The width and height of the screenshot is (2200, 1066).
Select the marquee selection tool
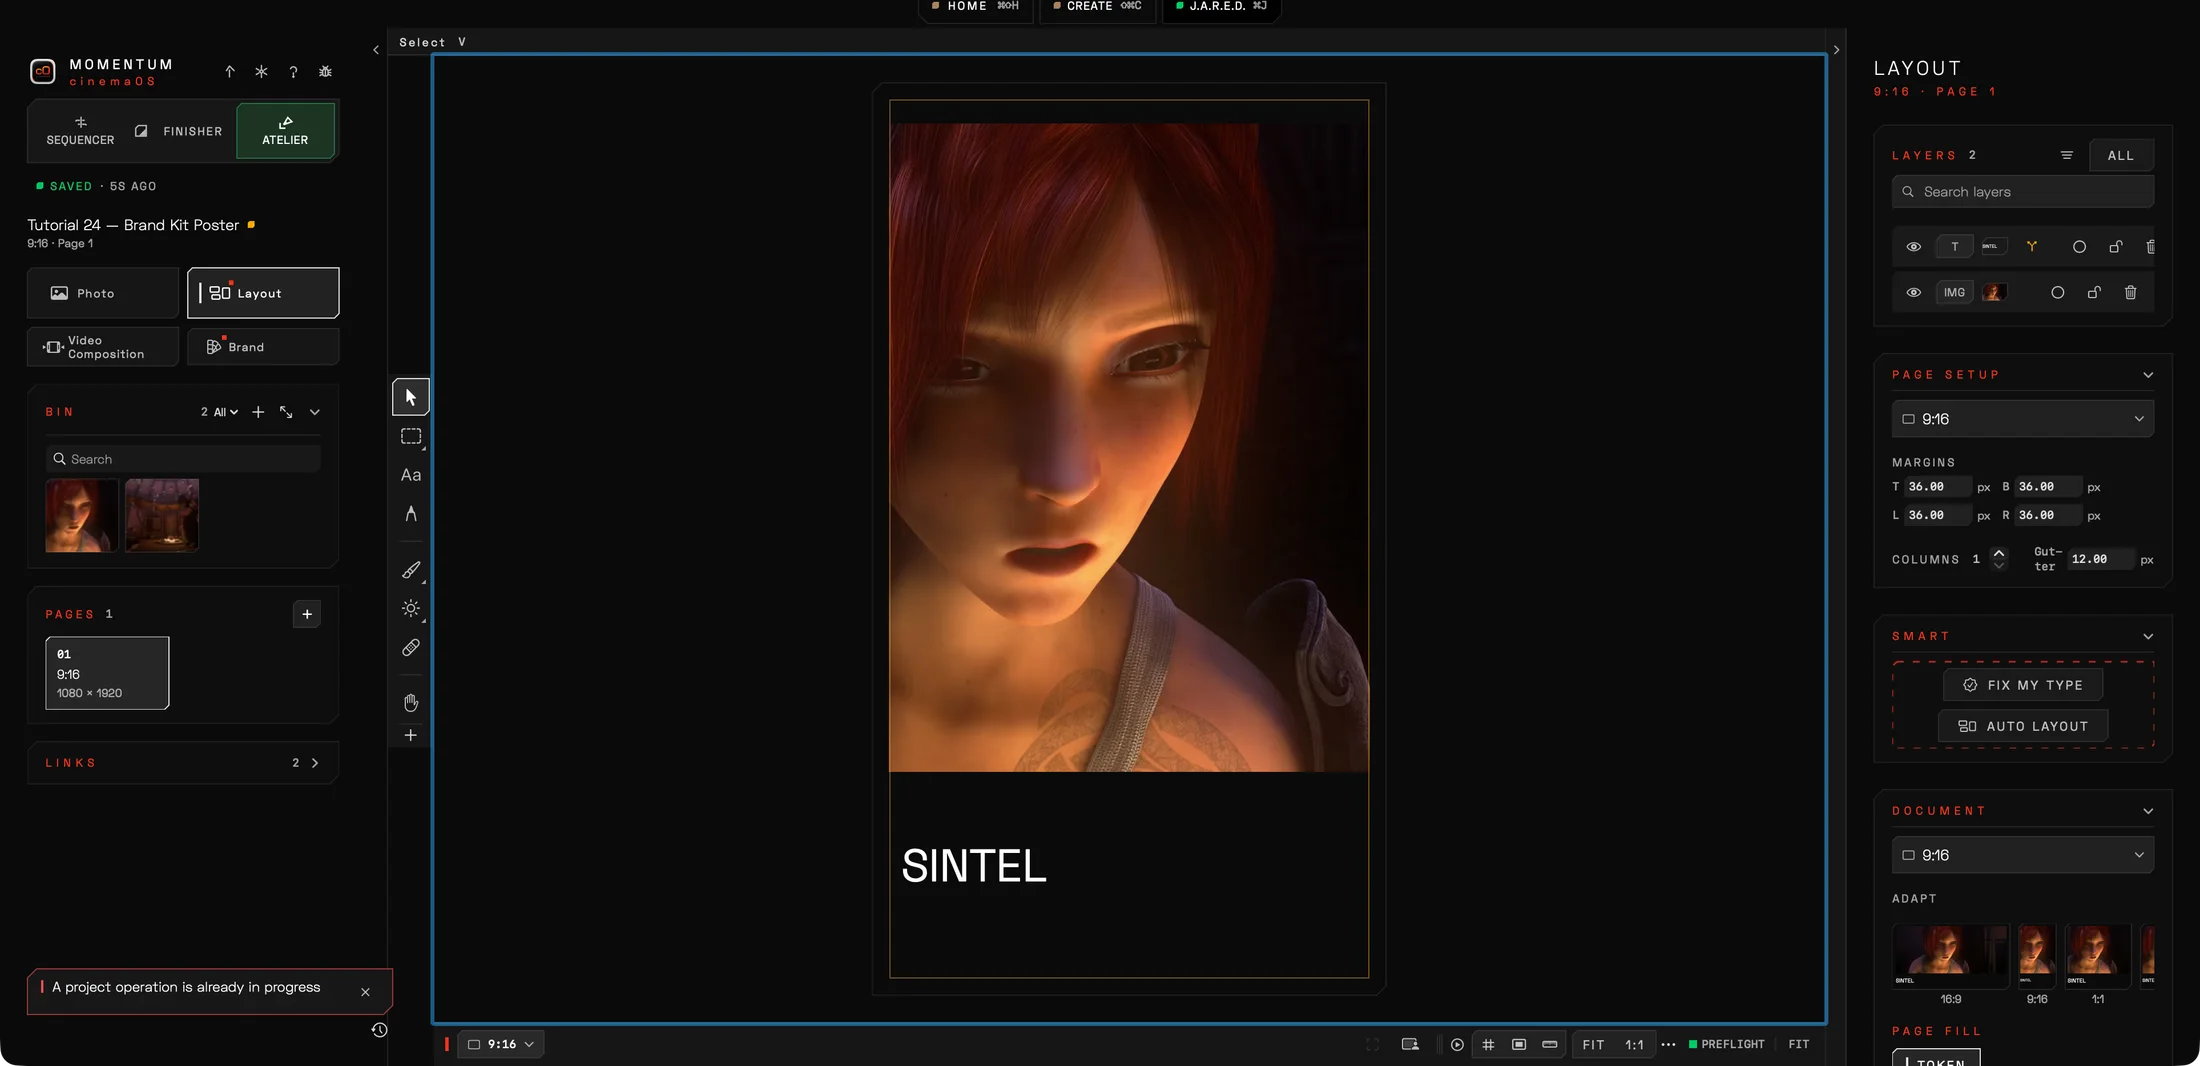click(411, 436)
